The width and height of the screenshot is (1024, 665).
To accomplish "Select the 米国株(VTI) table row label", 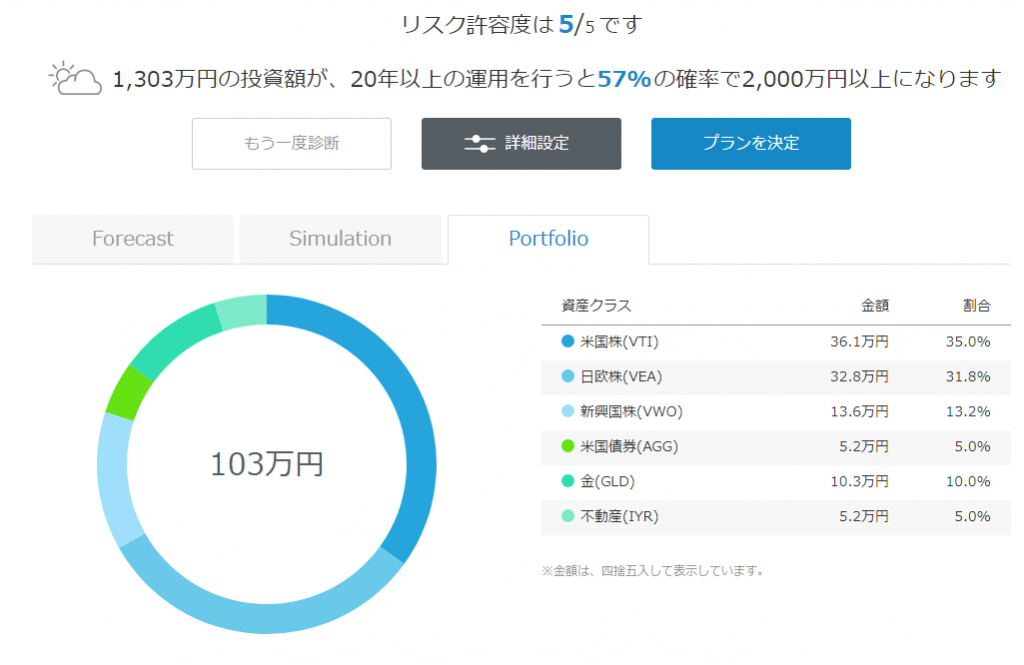I will pos(619,342).
